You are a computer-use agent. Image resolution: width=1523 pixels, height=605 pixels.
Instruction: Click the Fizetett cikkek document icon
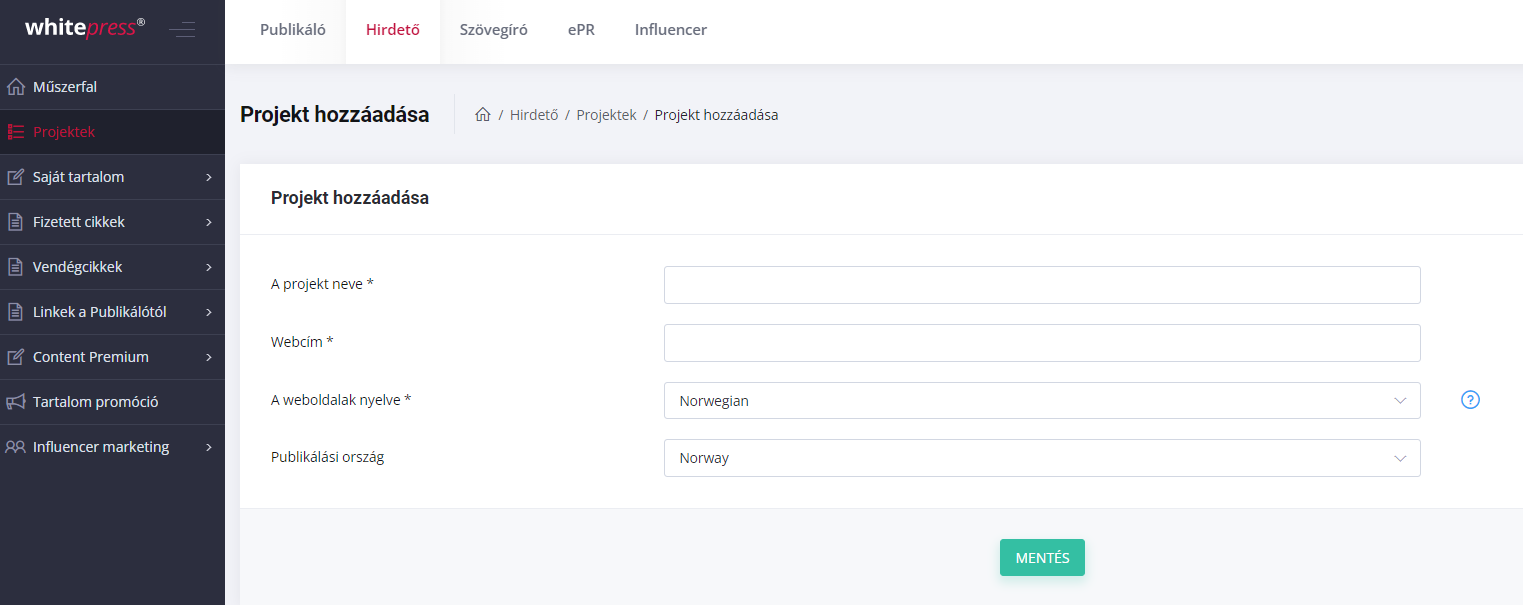(x=15, y=222)
